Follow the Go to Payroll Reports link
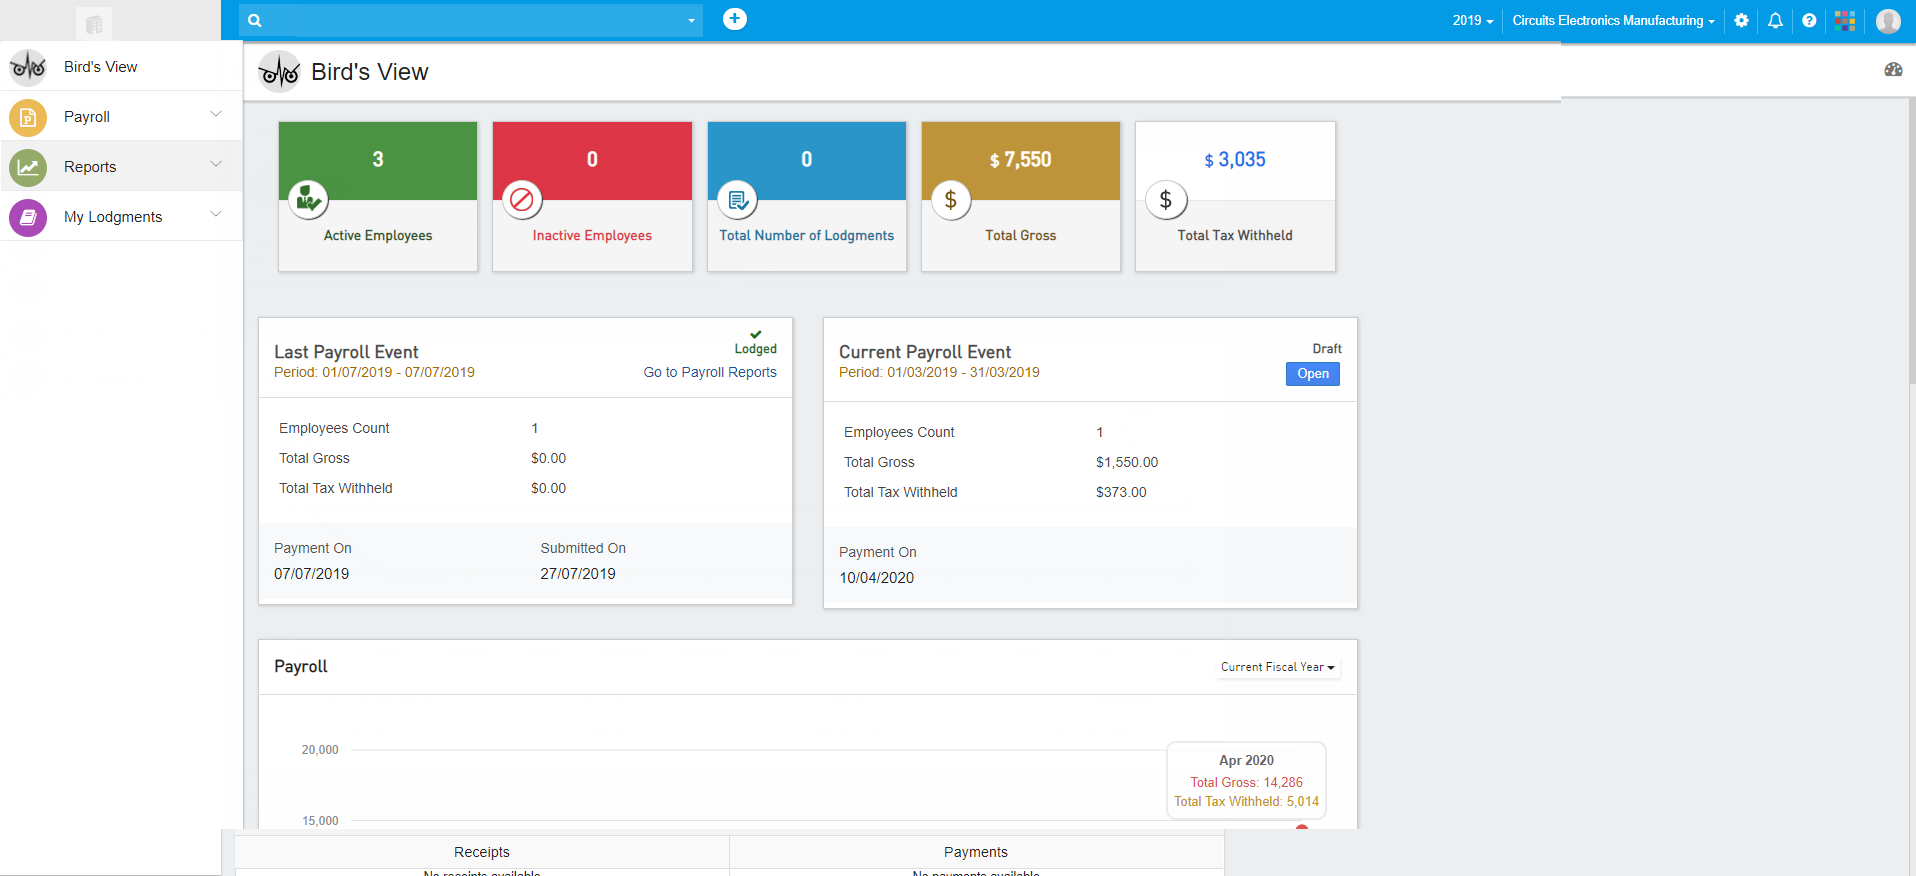 pos(709,372)
